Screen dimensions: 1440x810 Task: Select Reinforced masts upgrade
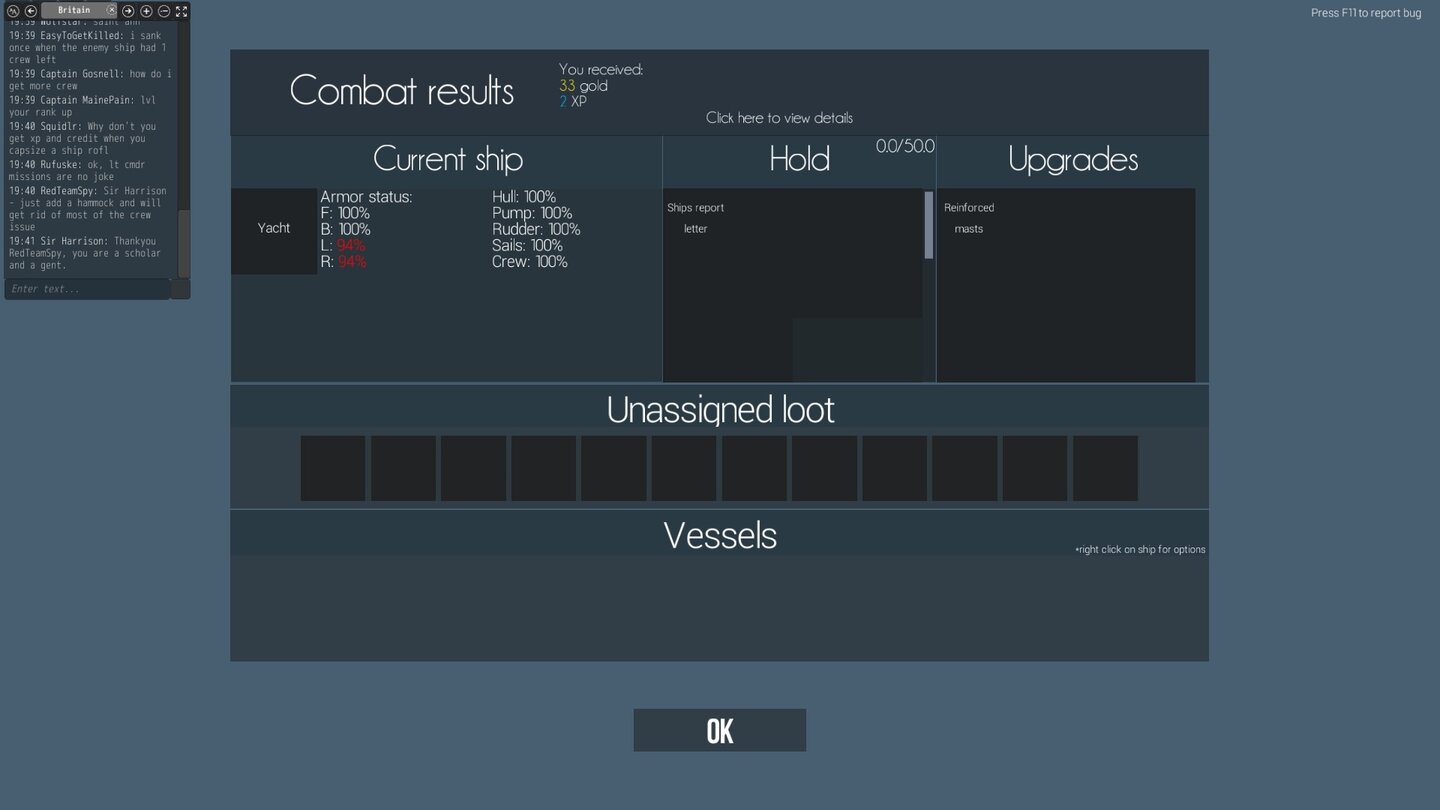point(969,218)
